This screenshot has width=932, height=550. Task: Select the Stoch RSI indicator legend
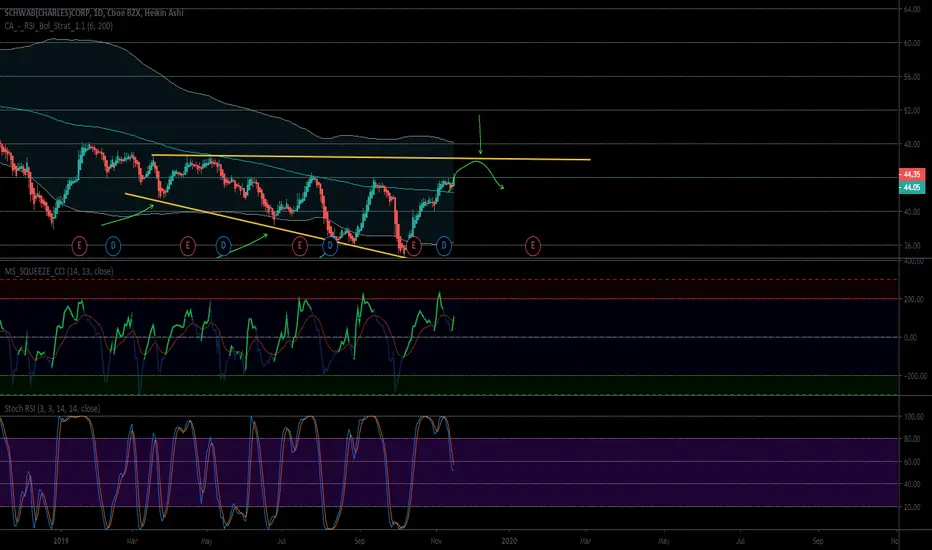(x=52, y=408)
